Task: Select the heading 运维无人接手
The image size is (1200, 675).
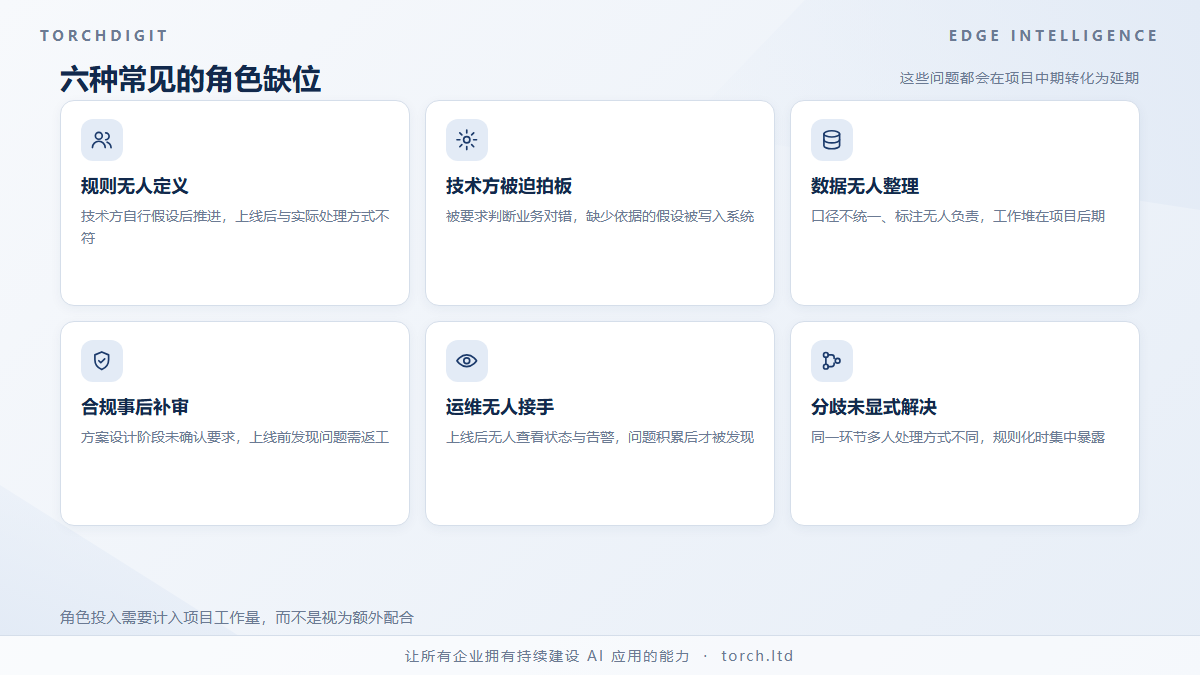Action: coord(500,408)
